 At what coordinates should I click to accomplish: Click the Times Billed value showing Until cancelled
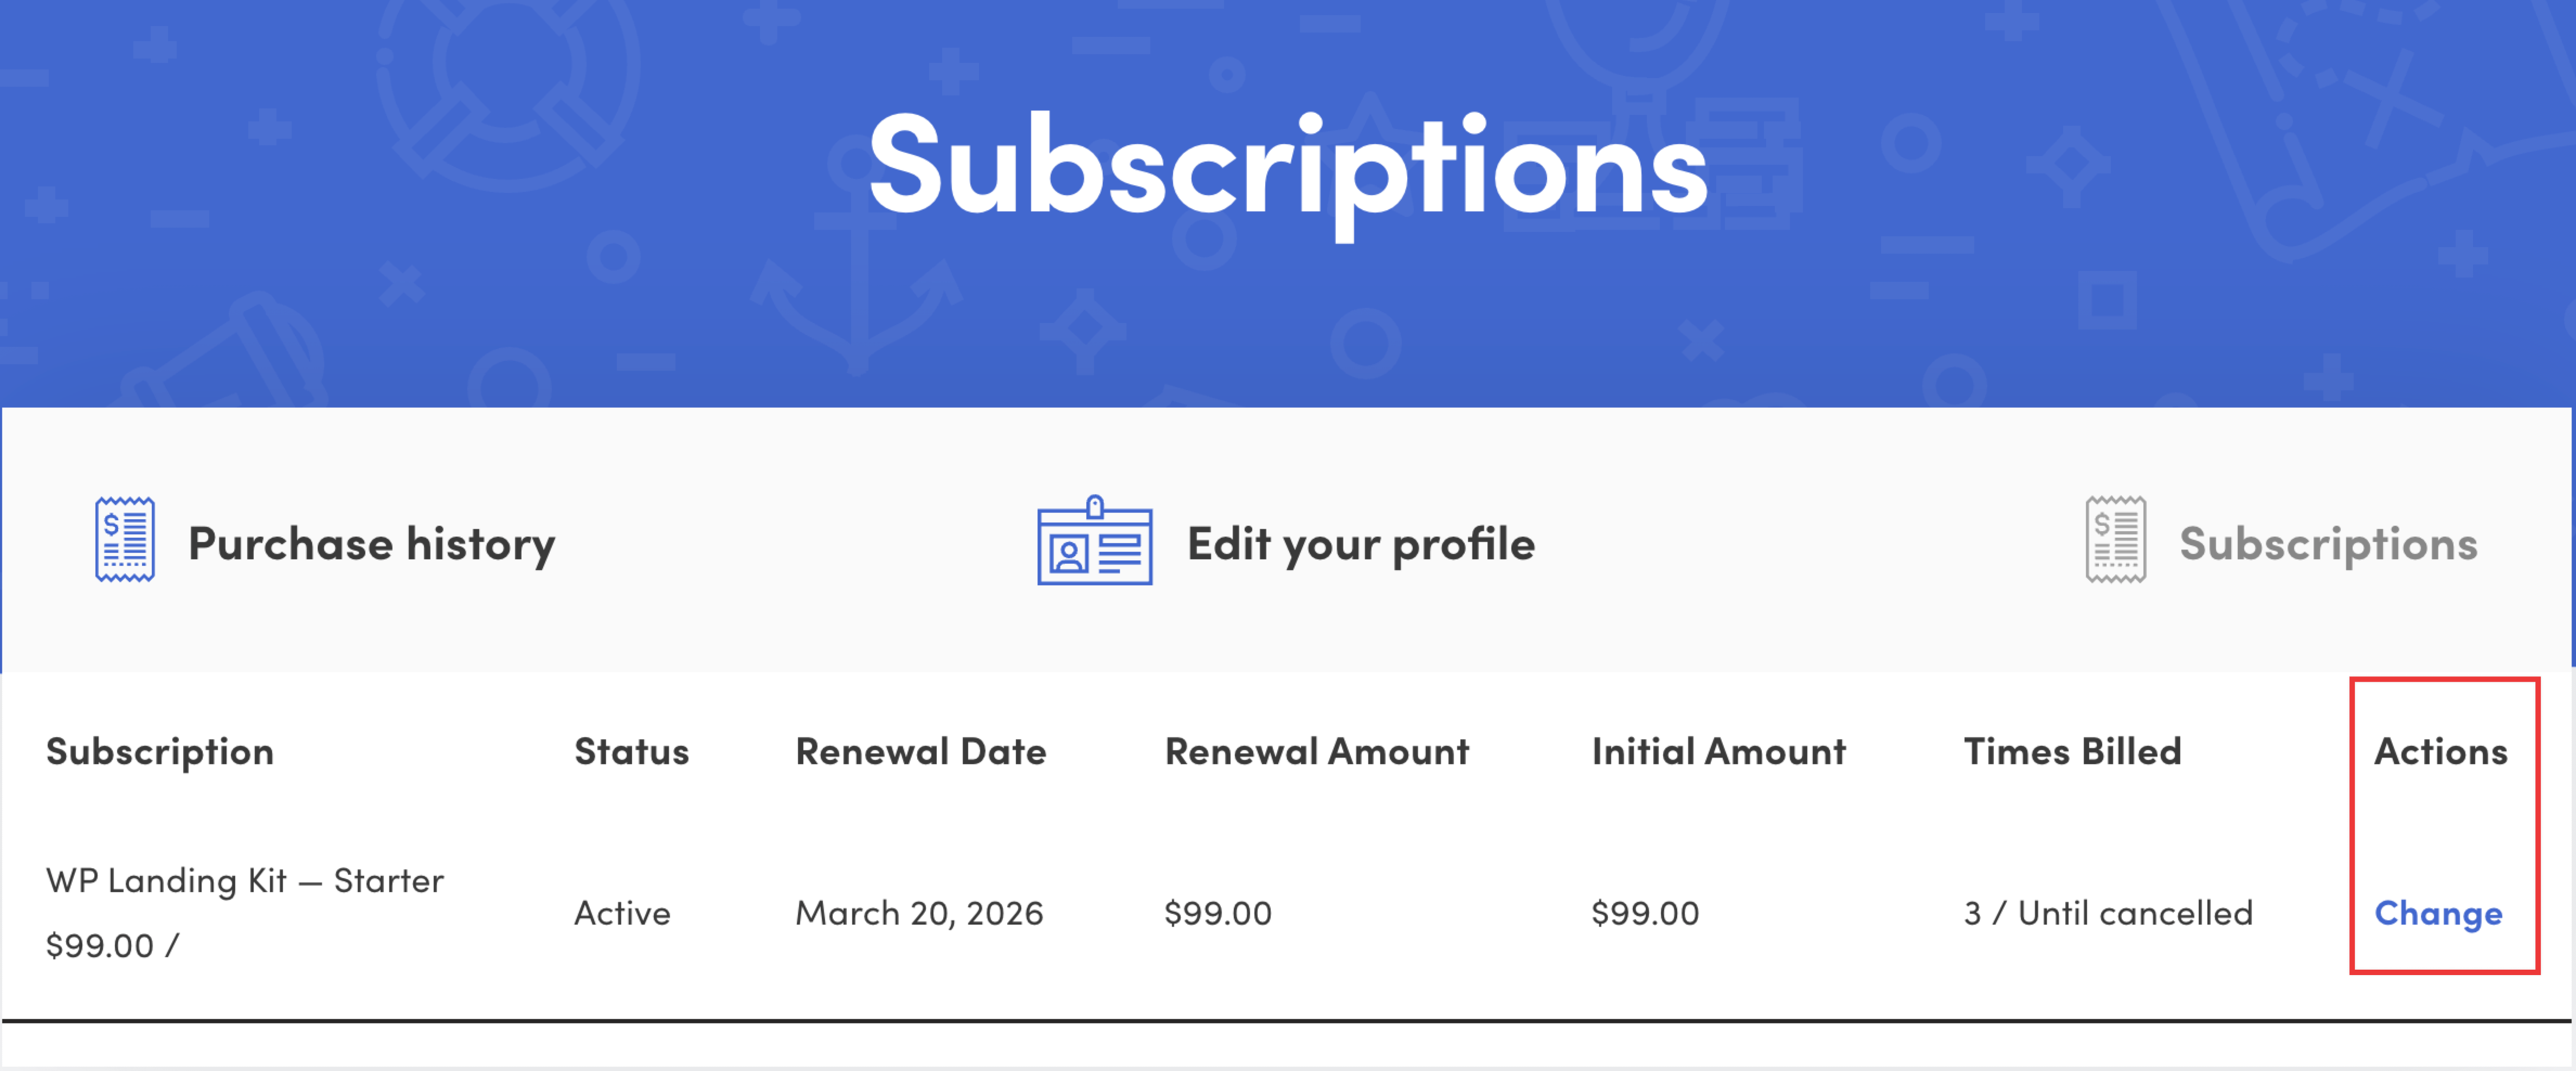[2109, 913]
